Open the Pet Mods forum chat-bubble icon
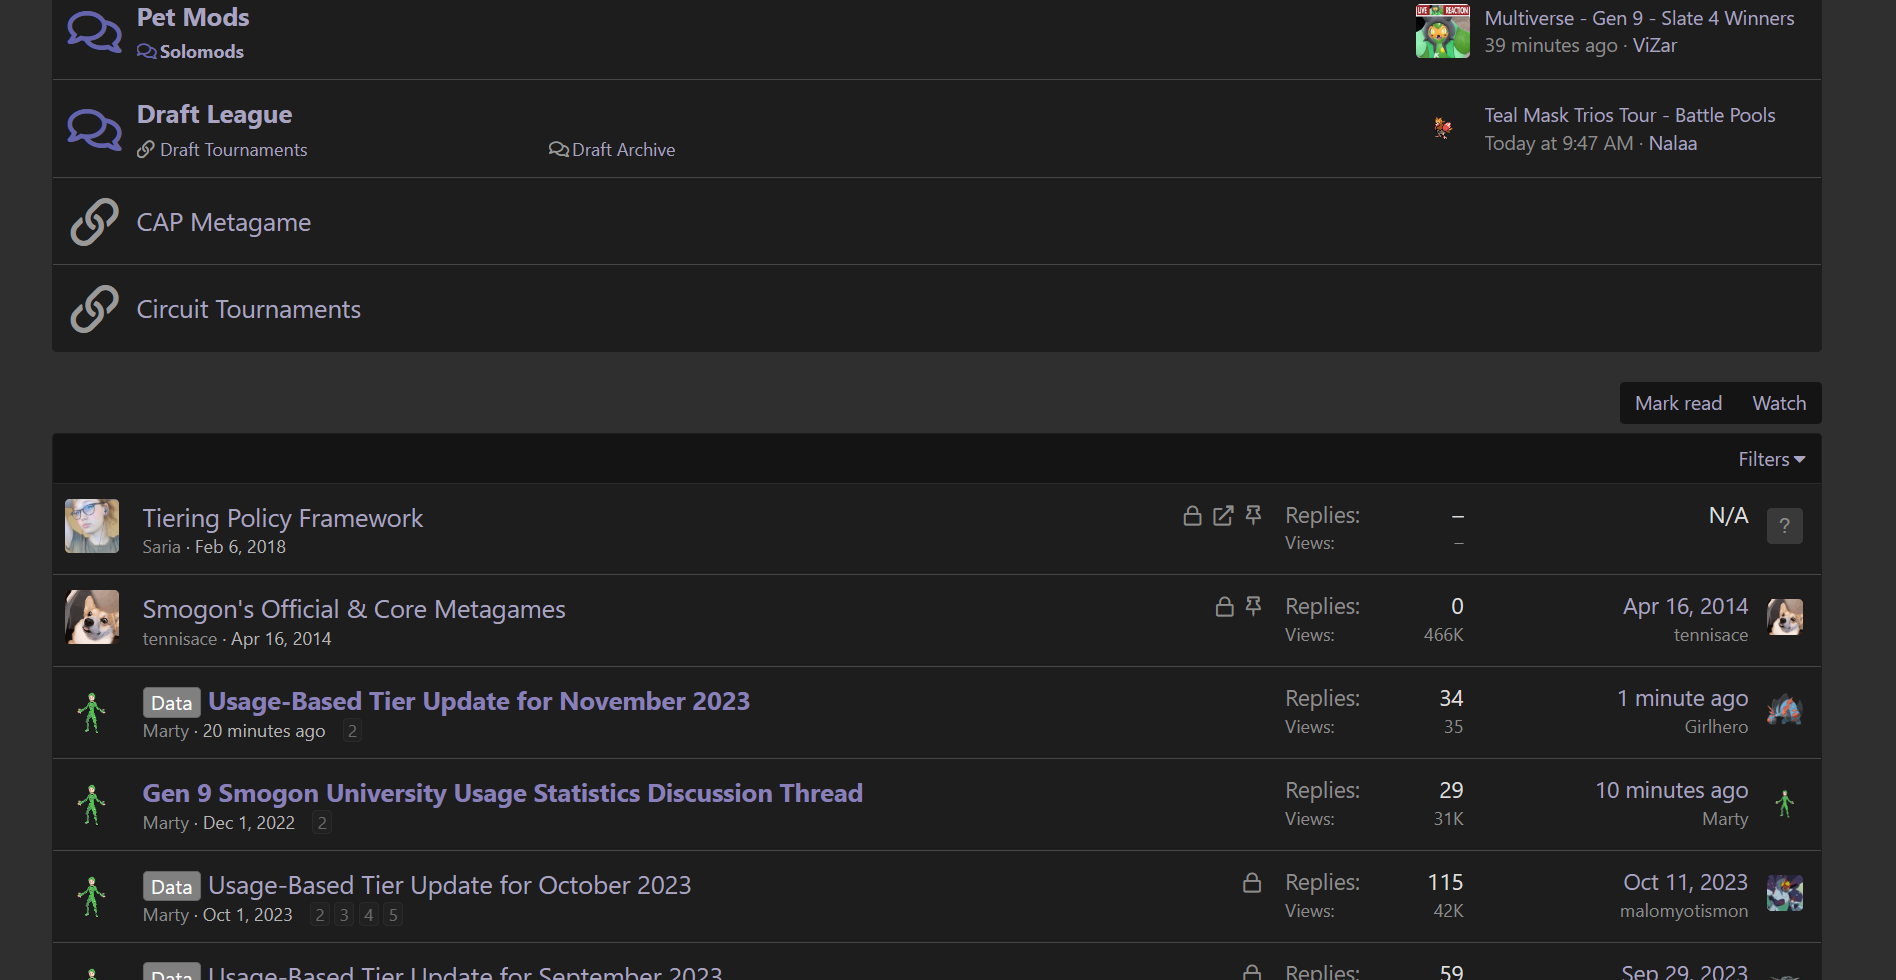Viewport: 1896px width, 980px height. (x=94, y=32)
